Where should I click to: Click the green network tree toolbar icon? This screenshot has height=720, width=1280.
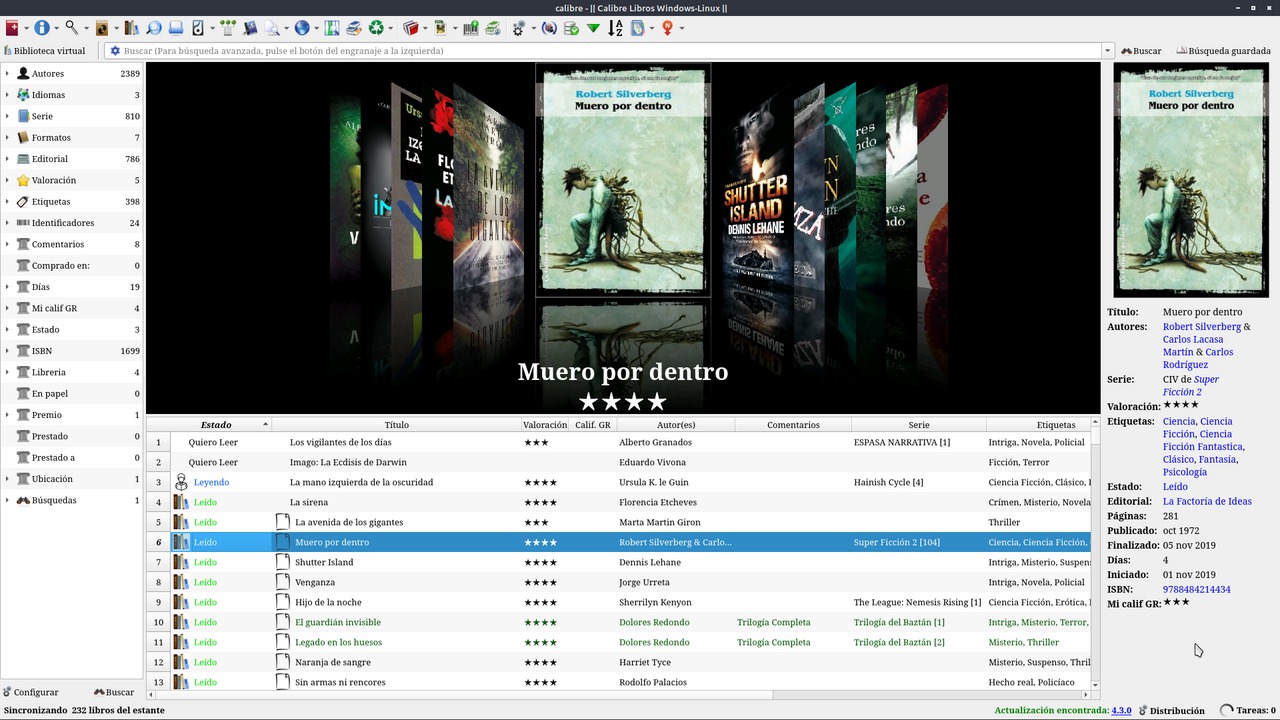[228, 28]
